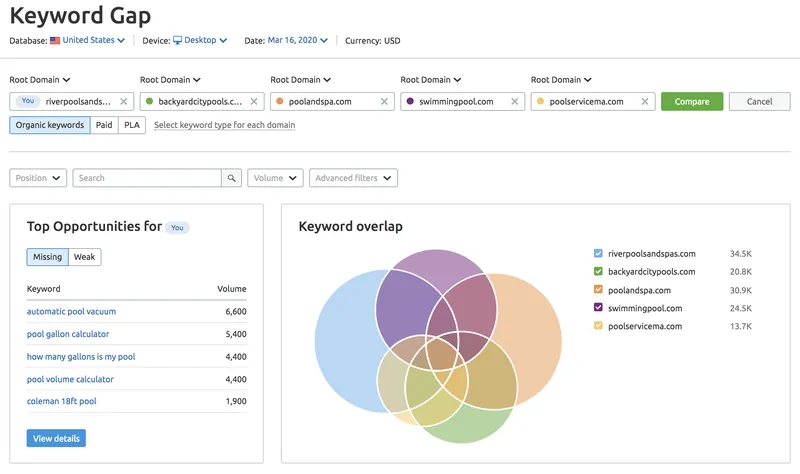Click the Desktop monitor device icon
The width and height of the screenshot is (800, 474).
coord(178,41)
